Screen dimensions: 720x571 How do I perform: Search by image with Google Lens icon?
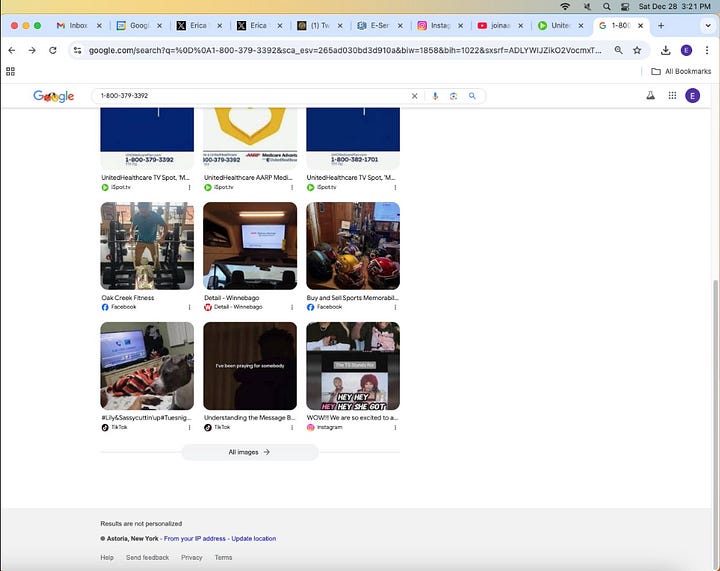point(454,96)
